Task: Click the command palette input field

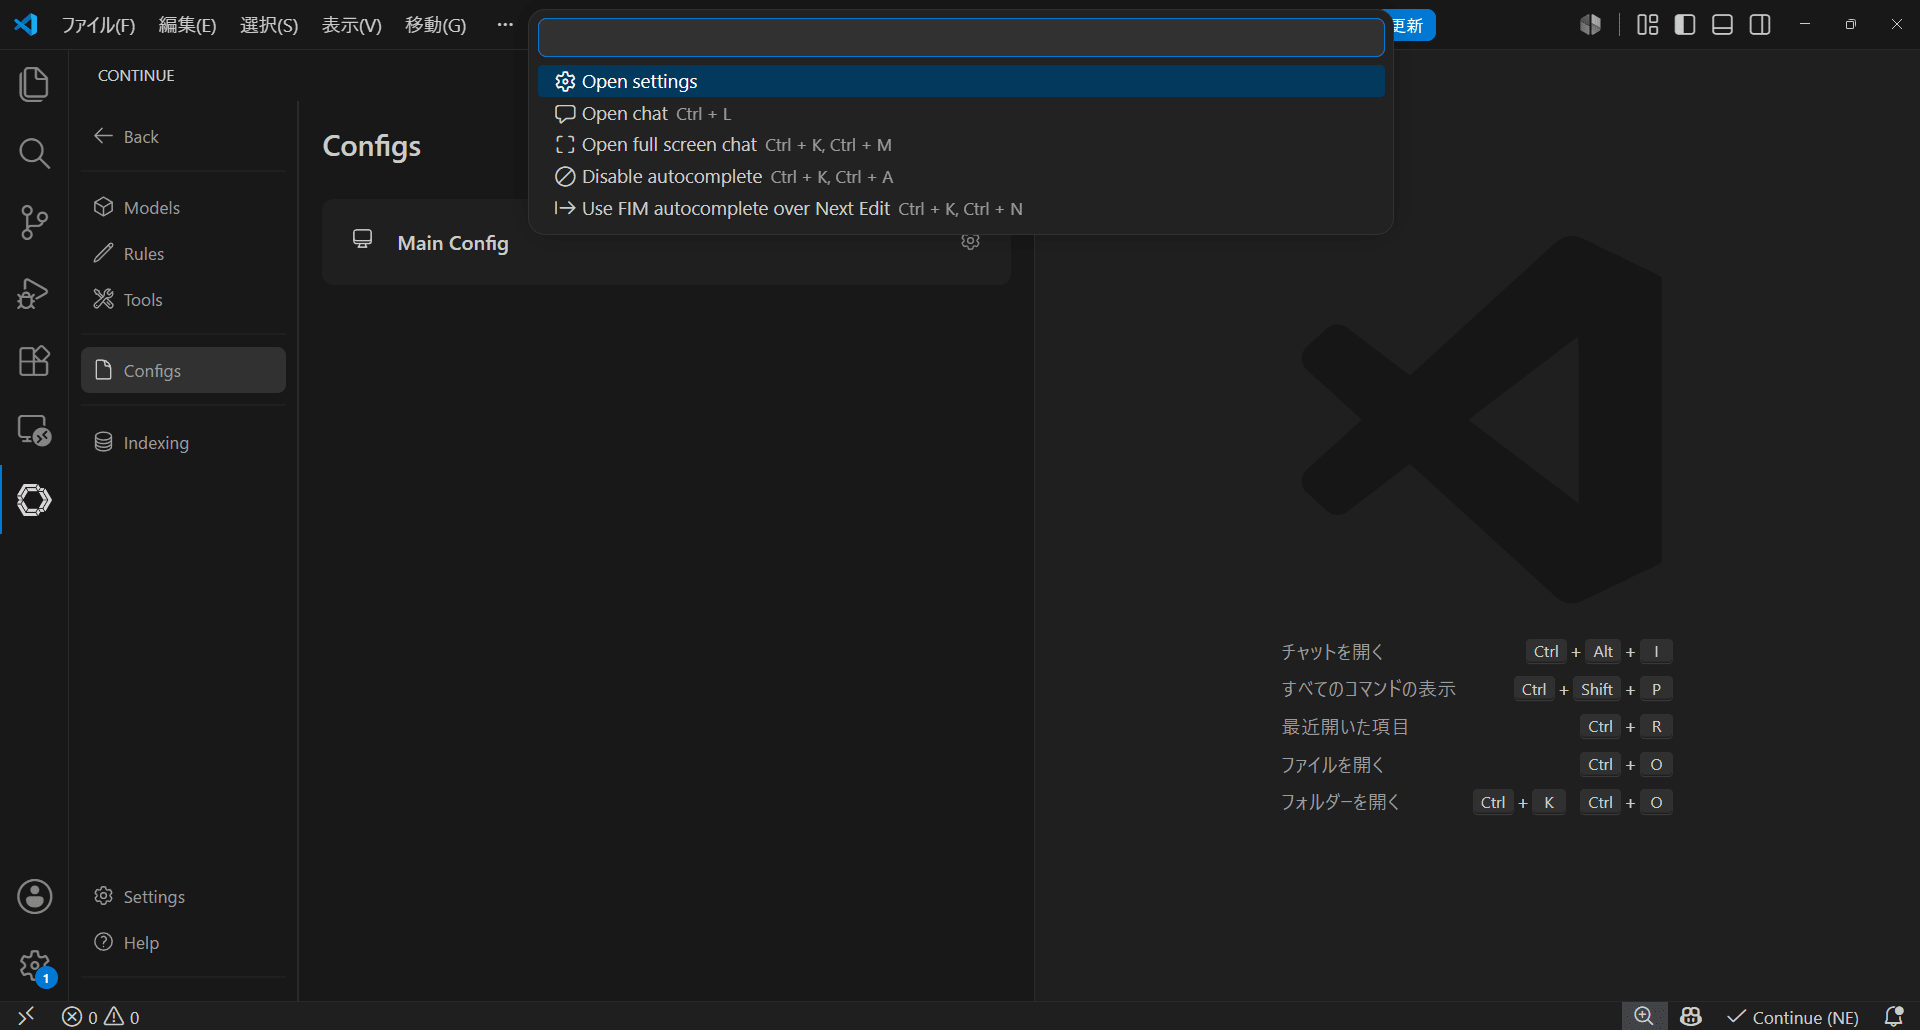Action: [961, 38]
